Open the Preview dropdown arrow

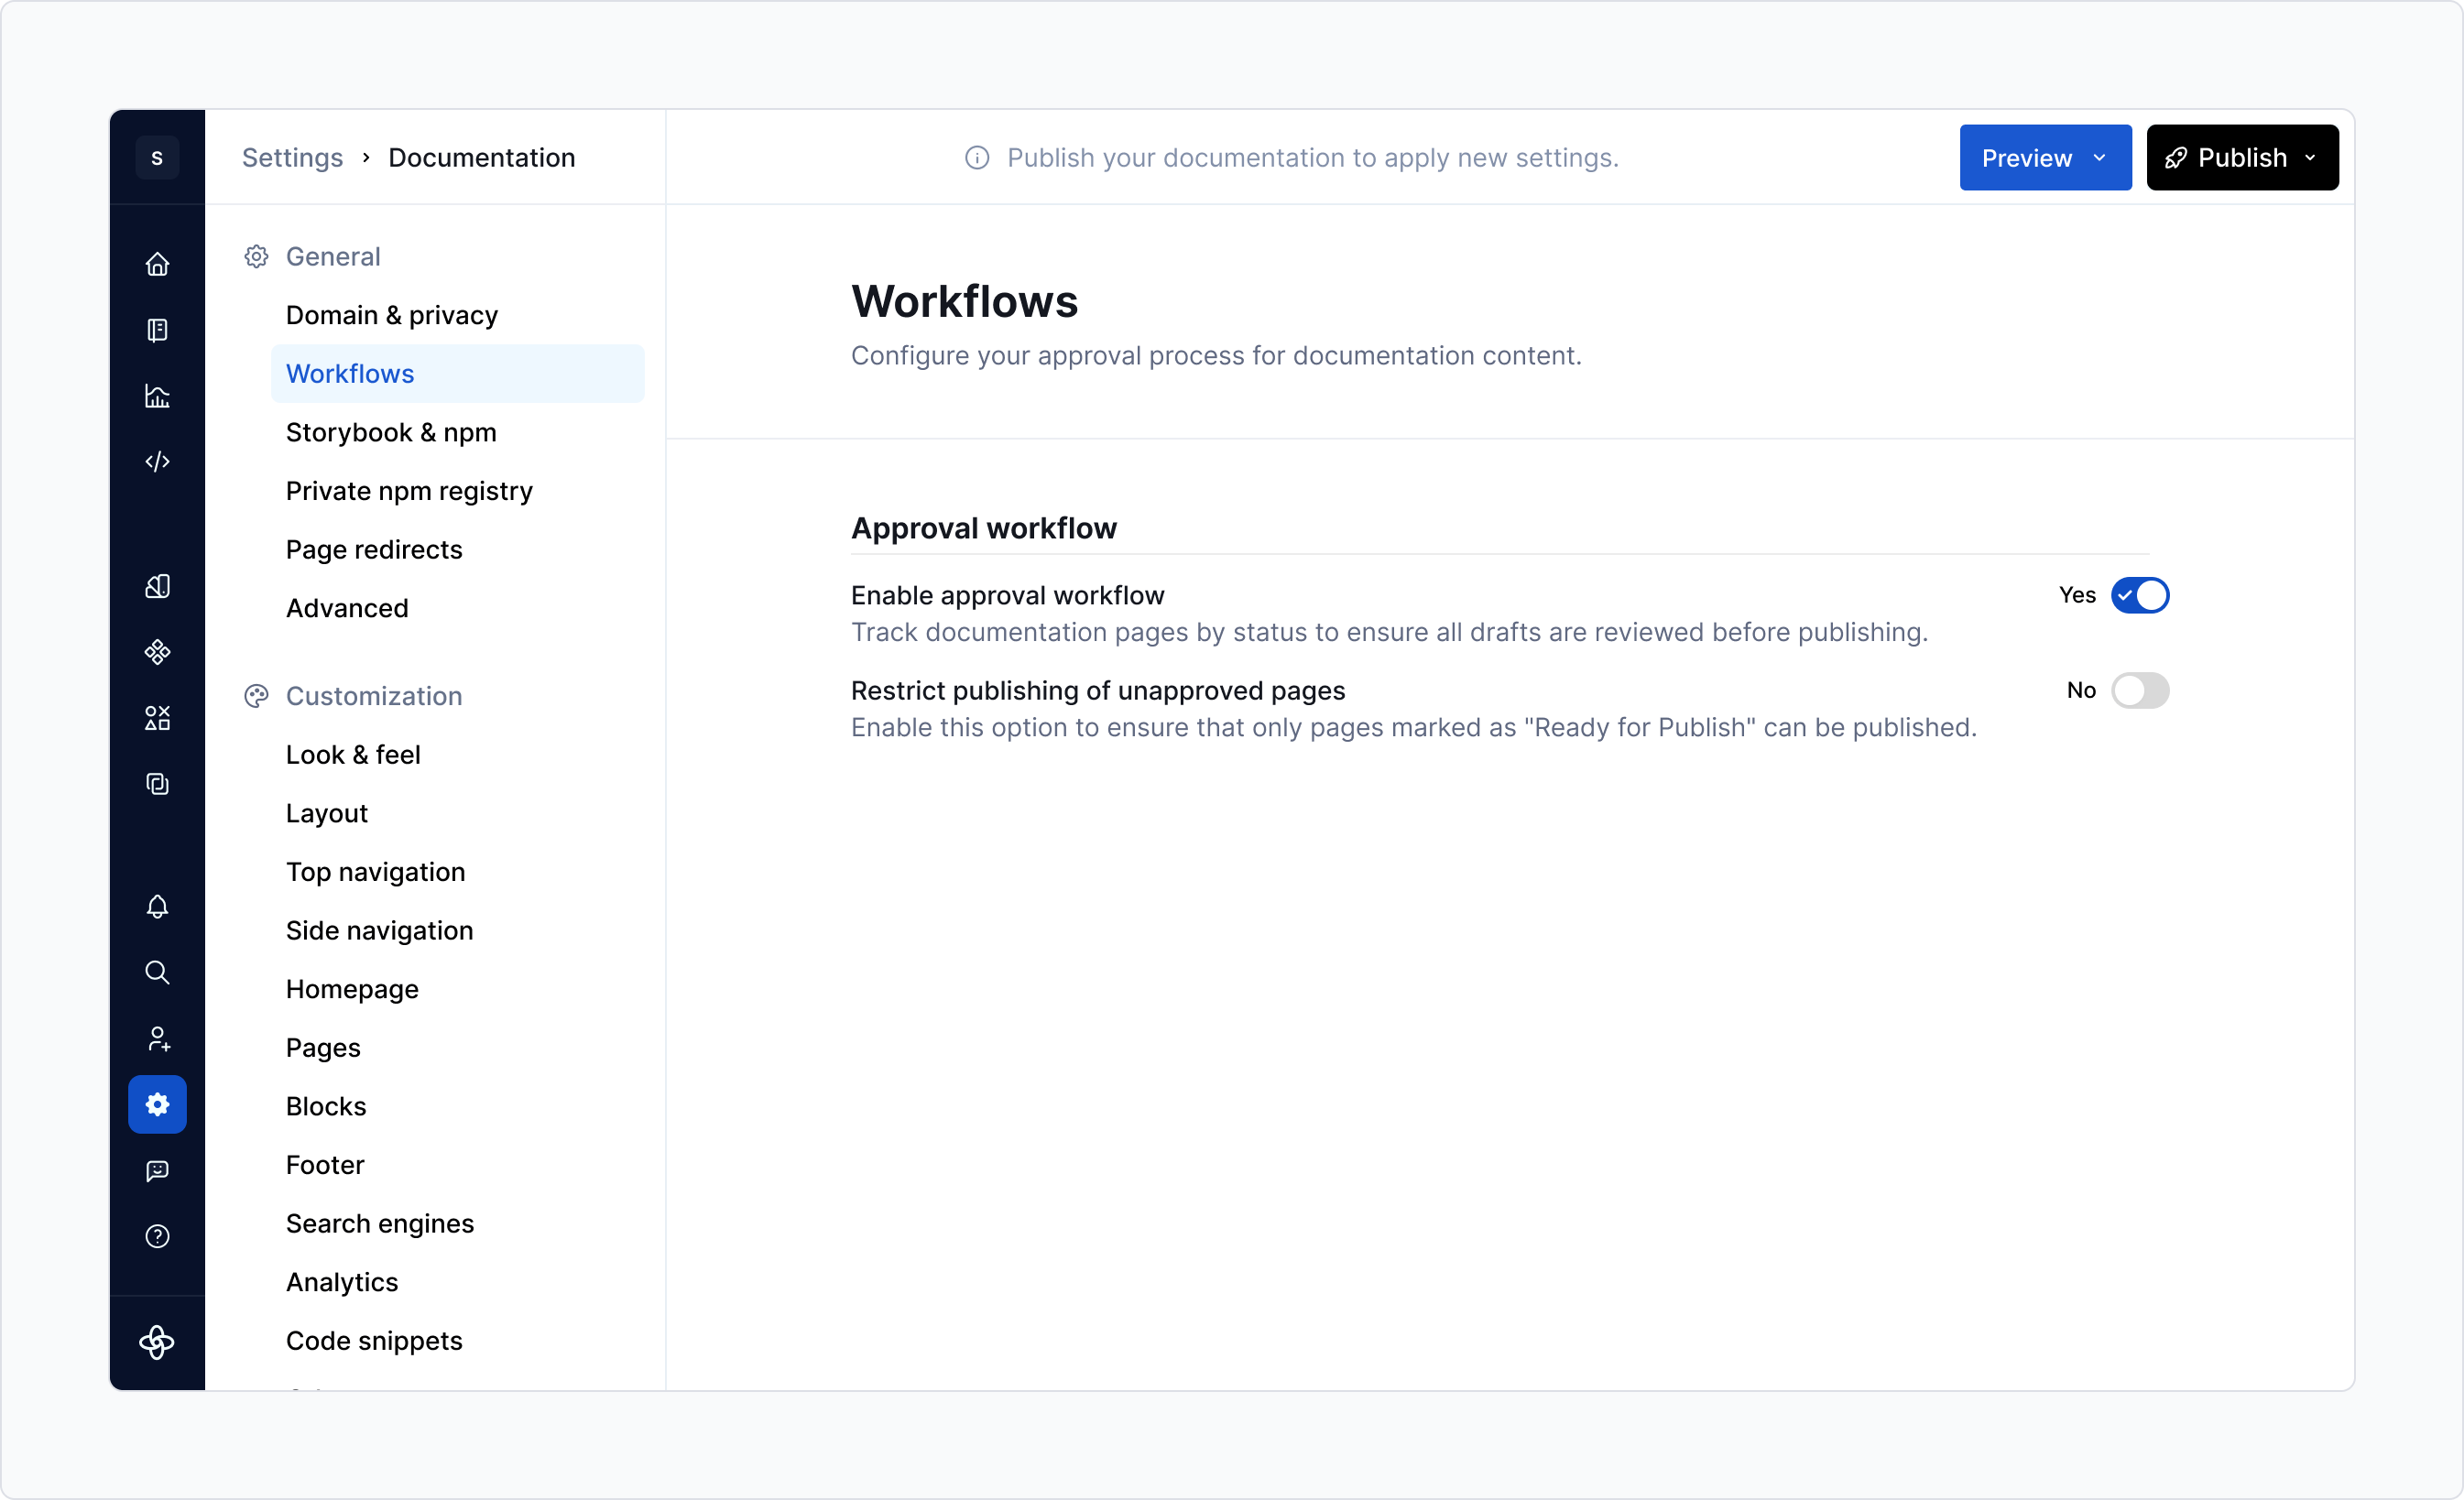[2101, 157]
